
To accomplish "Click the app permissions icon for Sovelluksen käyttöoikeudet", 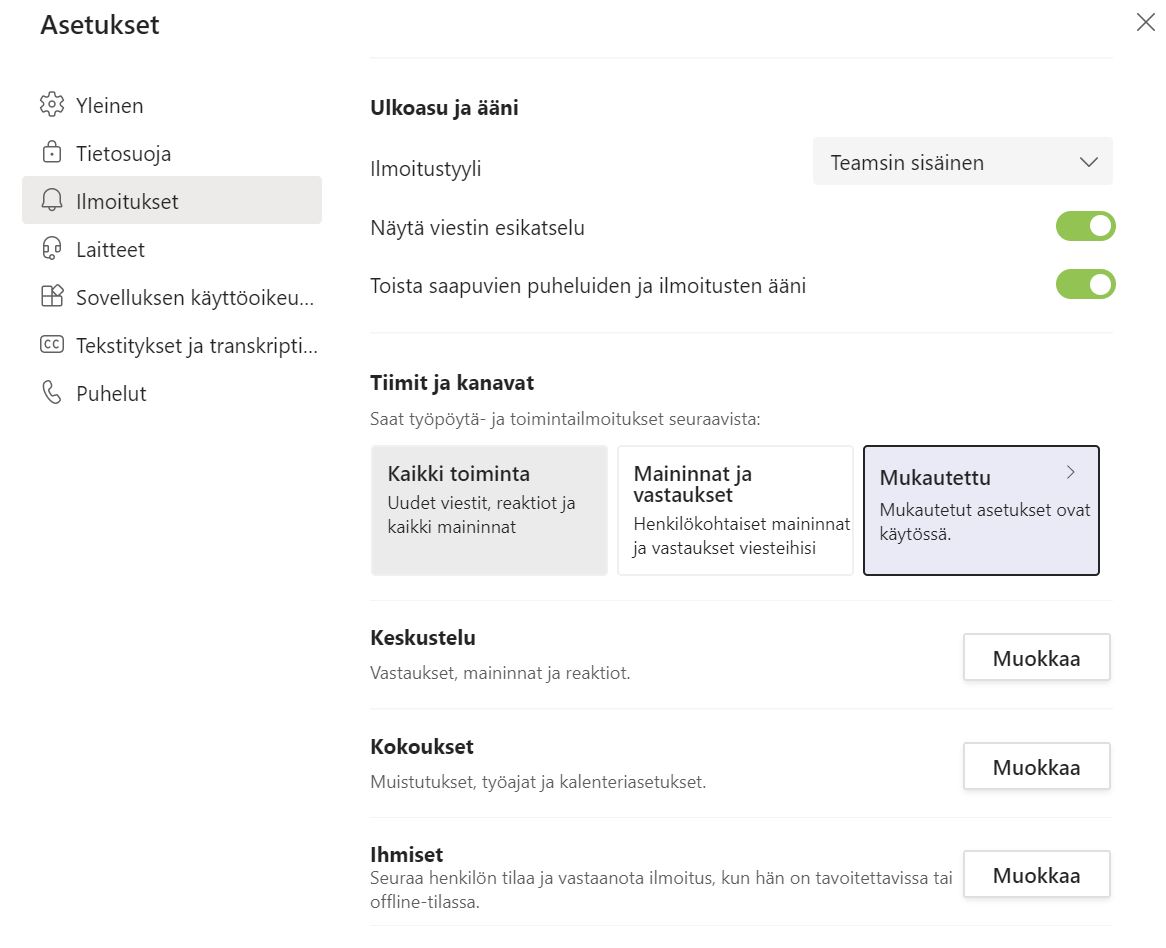I will [x=51, y=297].
